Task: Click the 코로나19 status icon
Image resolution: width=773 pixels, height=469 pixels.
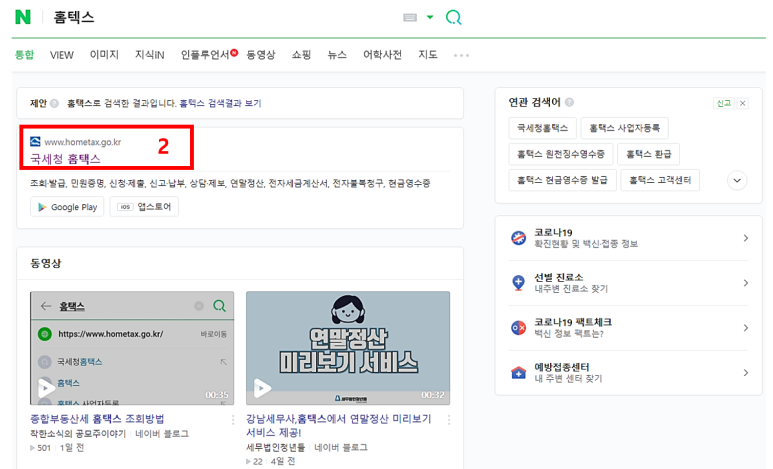Action: [x=518, y=238]
